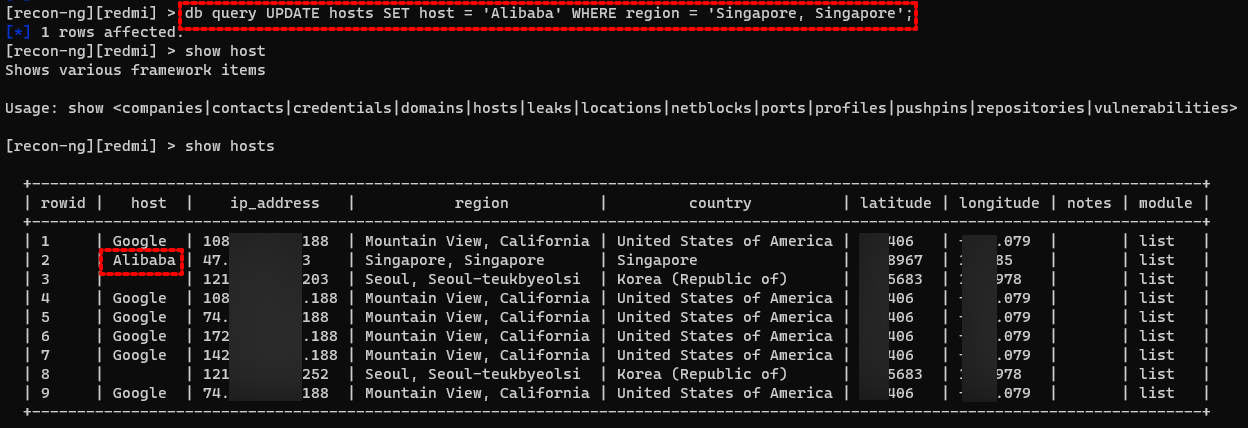Click 'profiles' in the usage options
The width and height of the screenshot is (1248, 428).
click(850, 108)
